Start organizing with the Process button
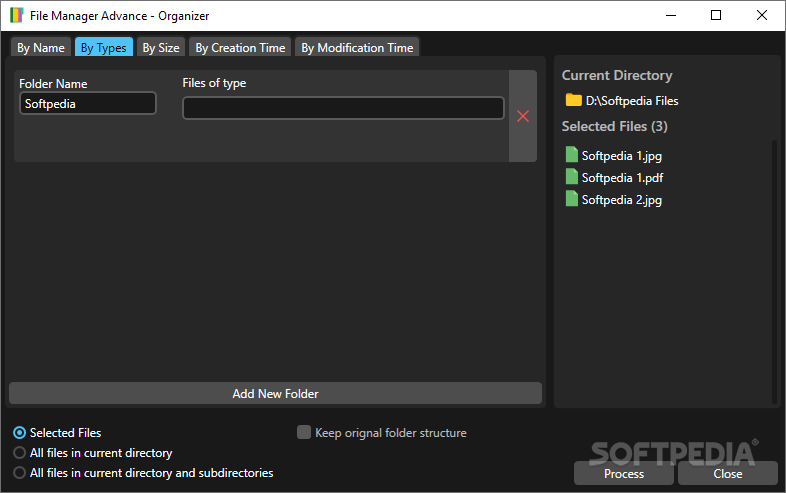 624,473
